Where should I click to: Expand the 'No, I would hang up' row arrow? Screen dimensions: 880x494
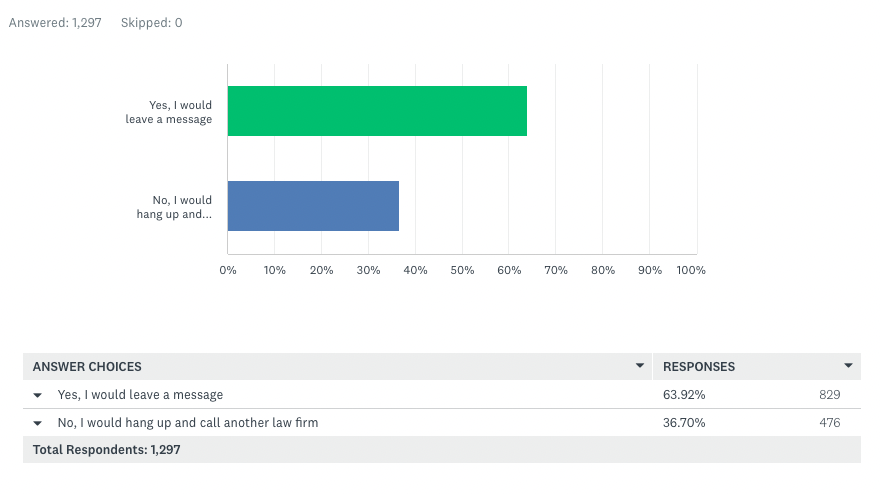[x=38, y=423]
